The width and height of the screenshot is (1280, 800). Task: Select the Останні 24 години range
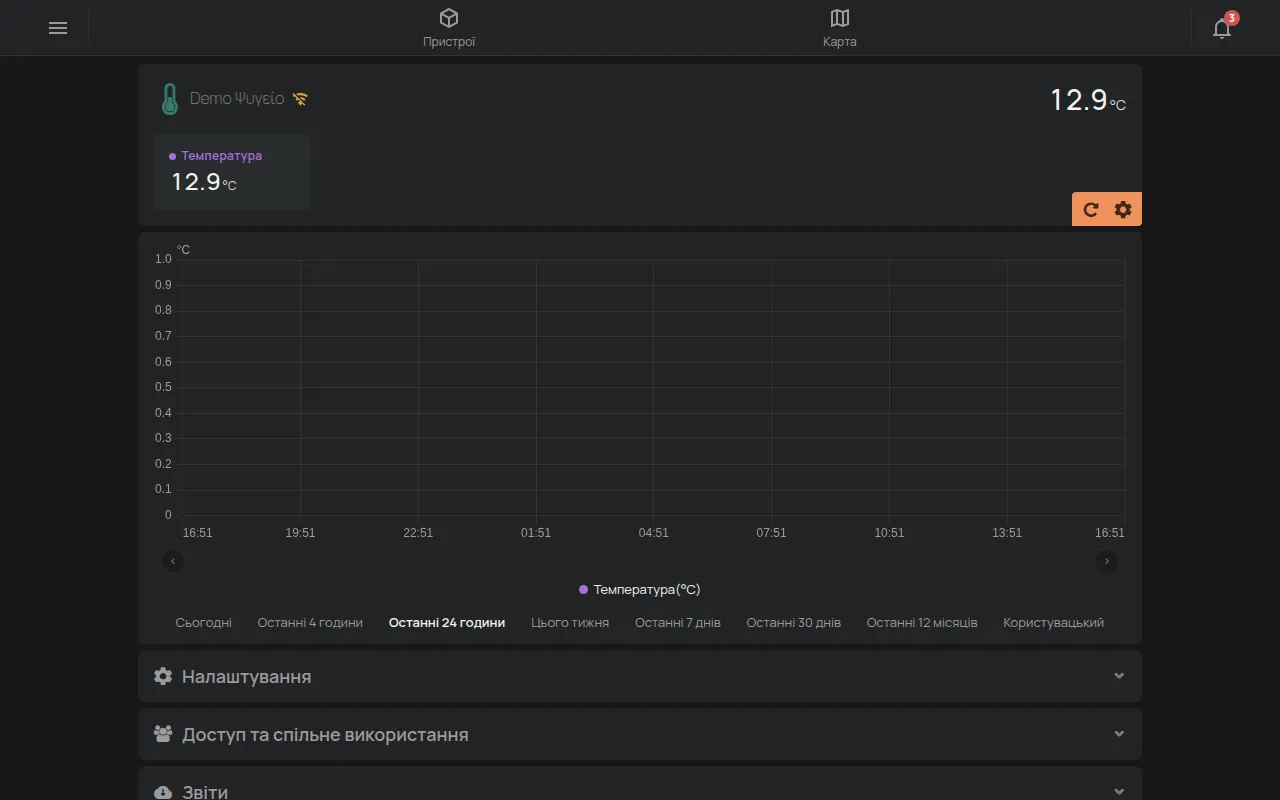pyautogui.click(x=447, y=622)
